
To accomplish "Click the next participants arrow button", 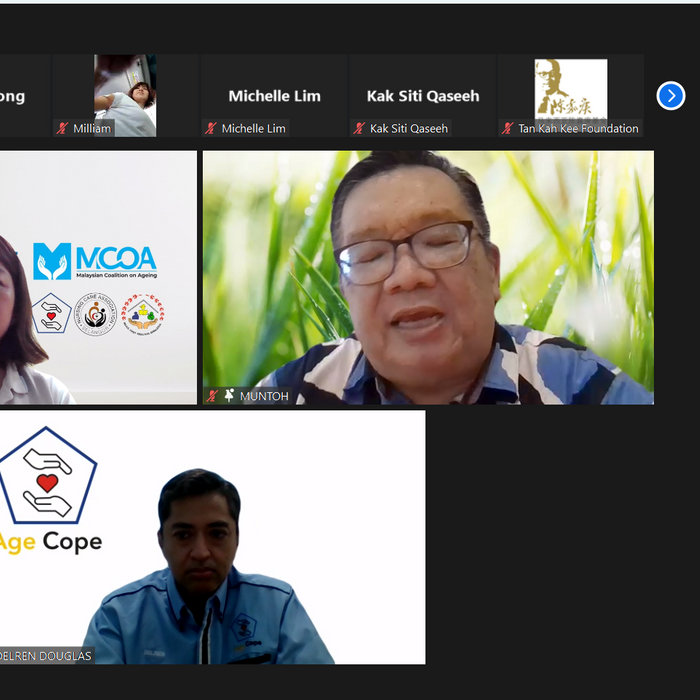I will coord(670,95).
